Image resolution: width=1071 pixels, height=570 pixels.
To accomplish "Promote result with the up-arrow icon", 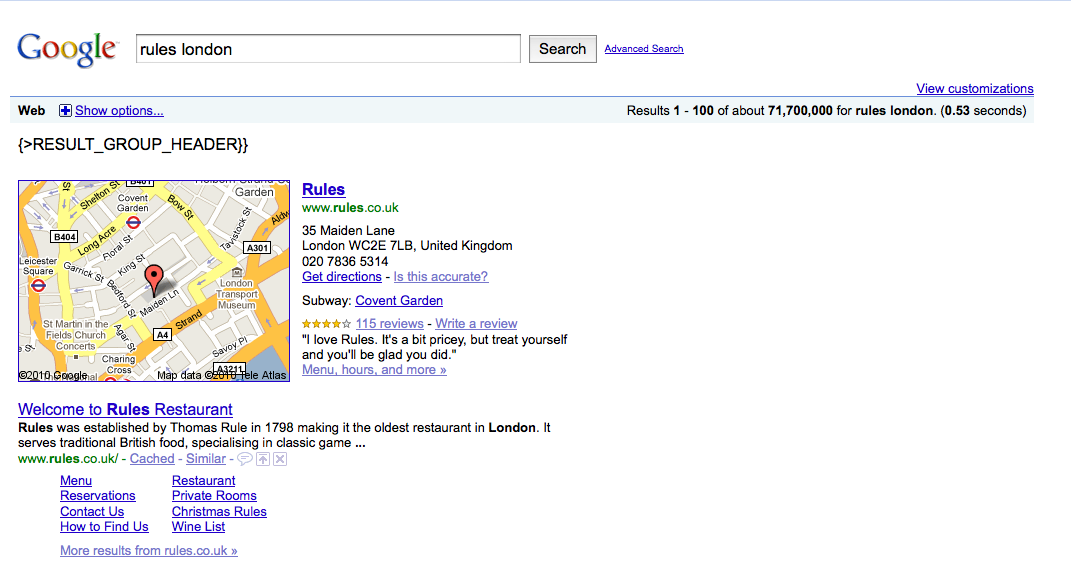I will coord(262,459).
